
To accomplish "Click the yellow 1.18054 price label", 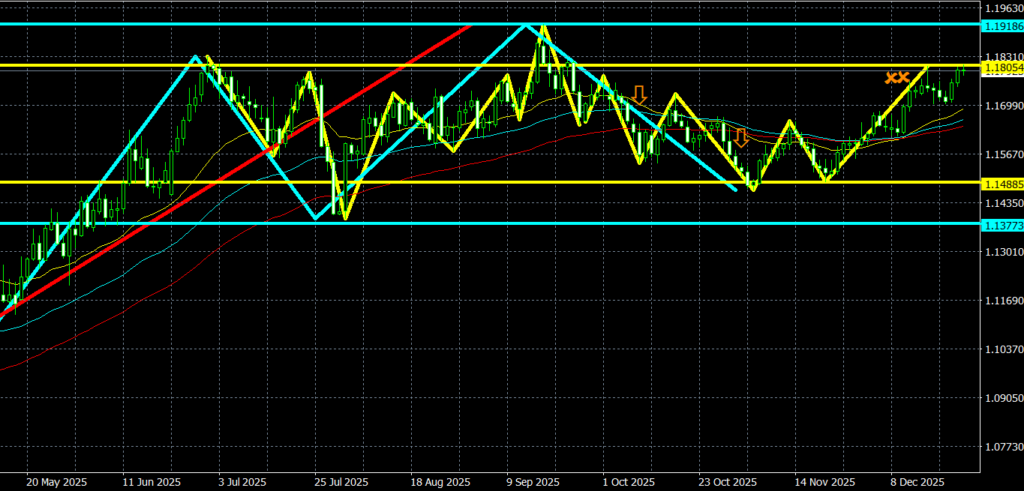I will tap(1000, 67).
